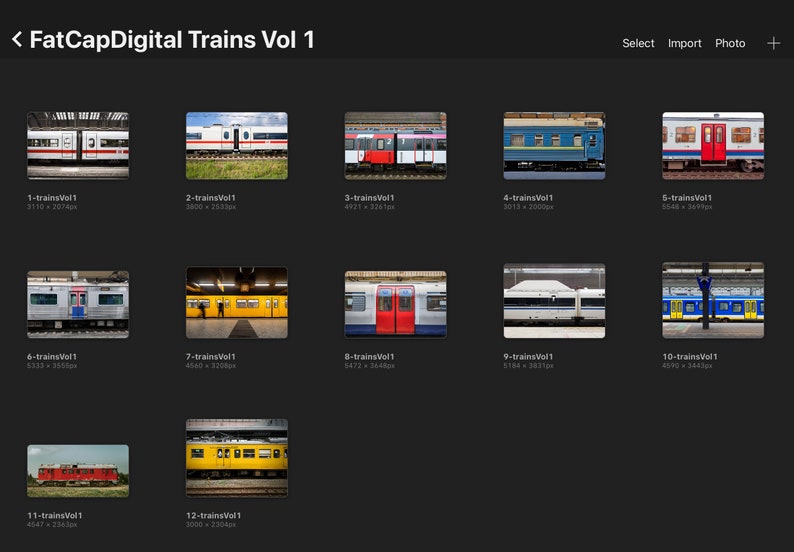This screenshot has width=794, height=552.
Task: Click the 2-trainsVol1 name label
Action: (x=211, y=198)
